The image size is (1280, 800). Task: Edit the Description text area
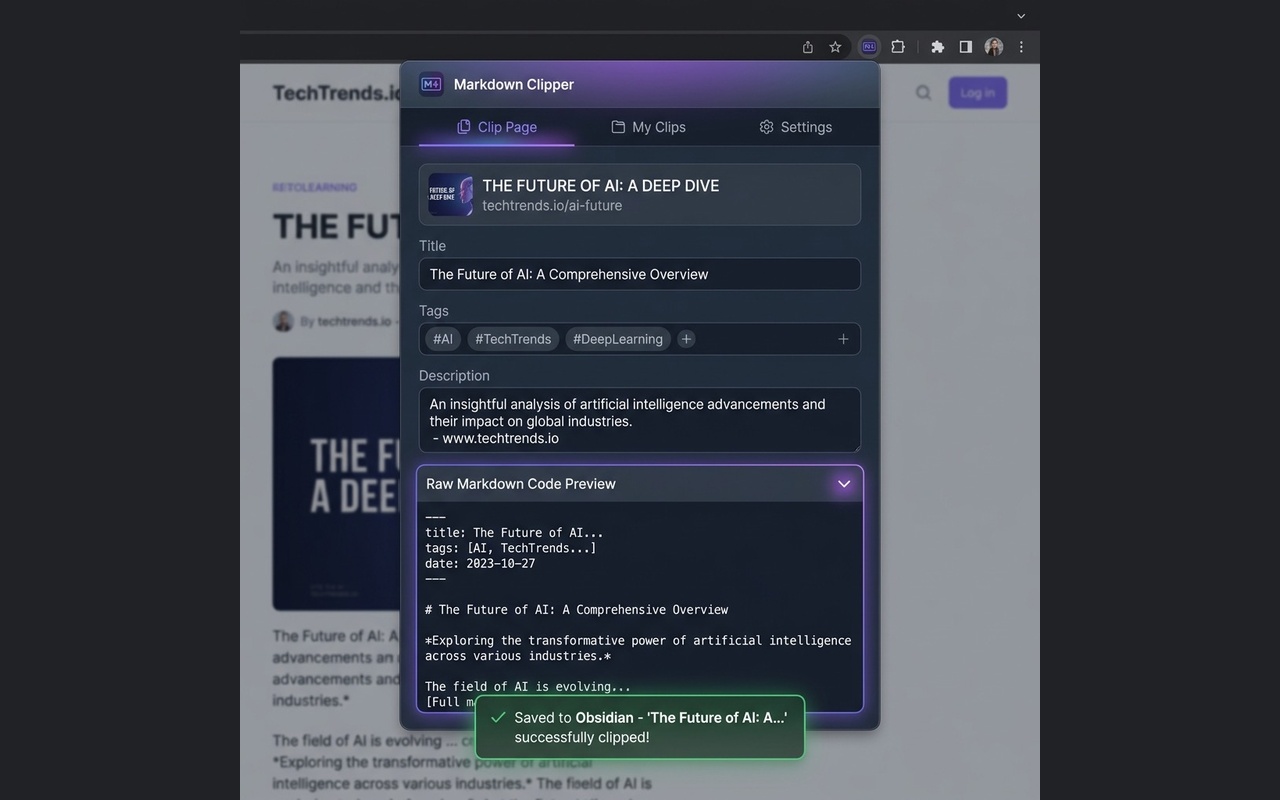coord(640,420)
